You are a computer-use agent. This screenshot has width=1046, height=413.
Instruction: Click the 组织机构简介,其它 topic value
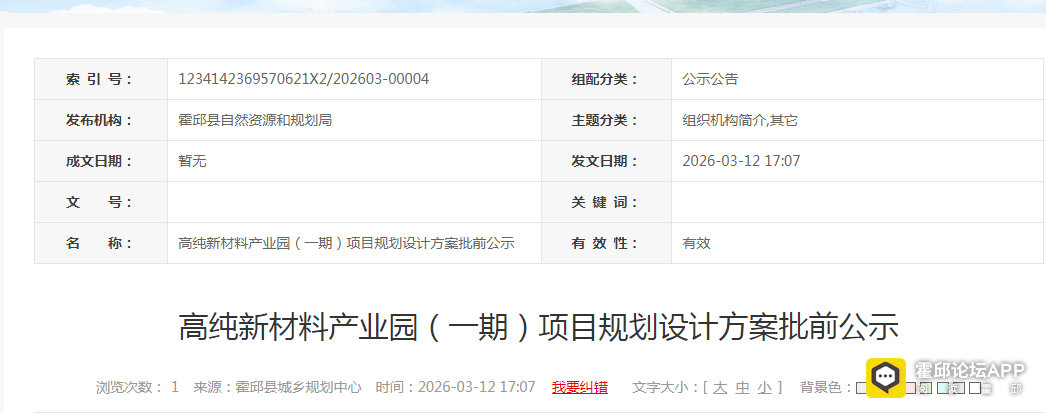coord(740,120)
